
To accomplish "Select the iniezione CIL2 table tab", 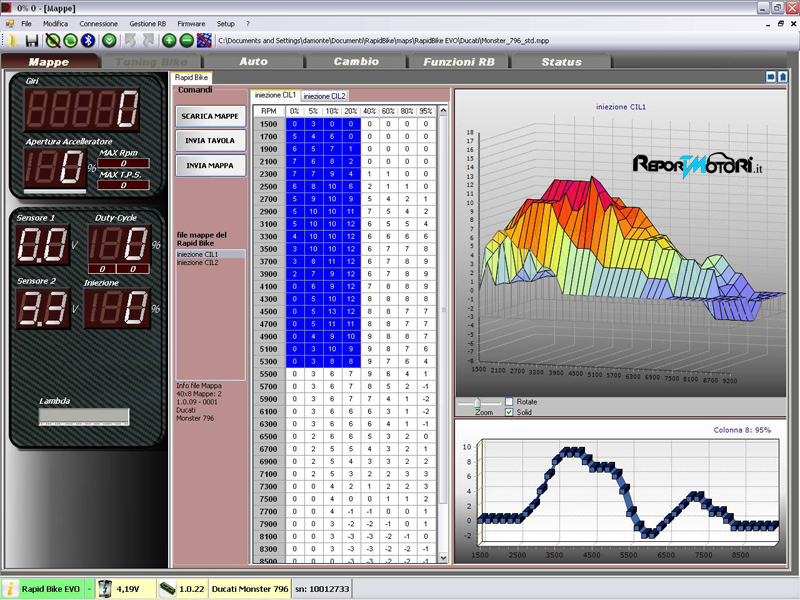I will 324,96.
